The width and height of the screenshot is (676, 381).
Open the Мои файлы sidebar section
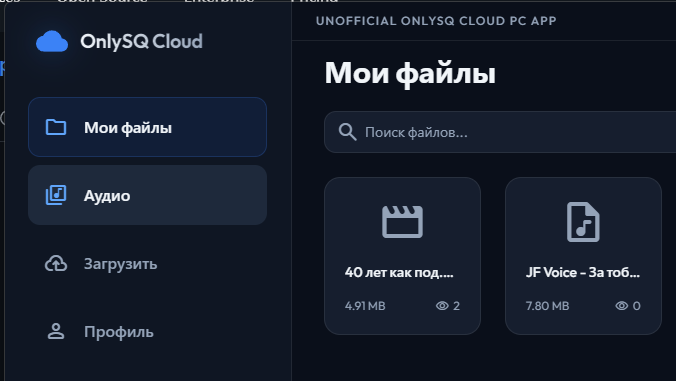[x=147, y=127]
